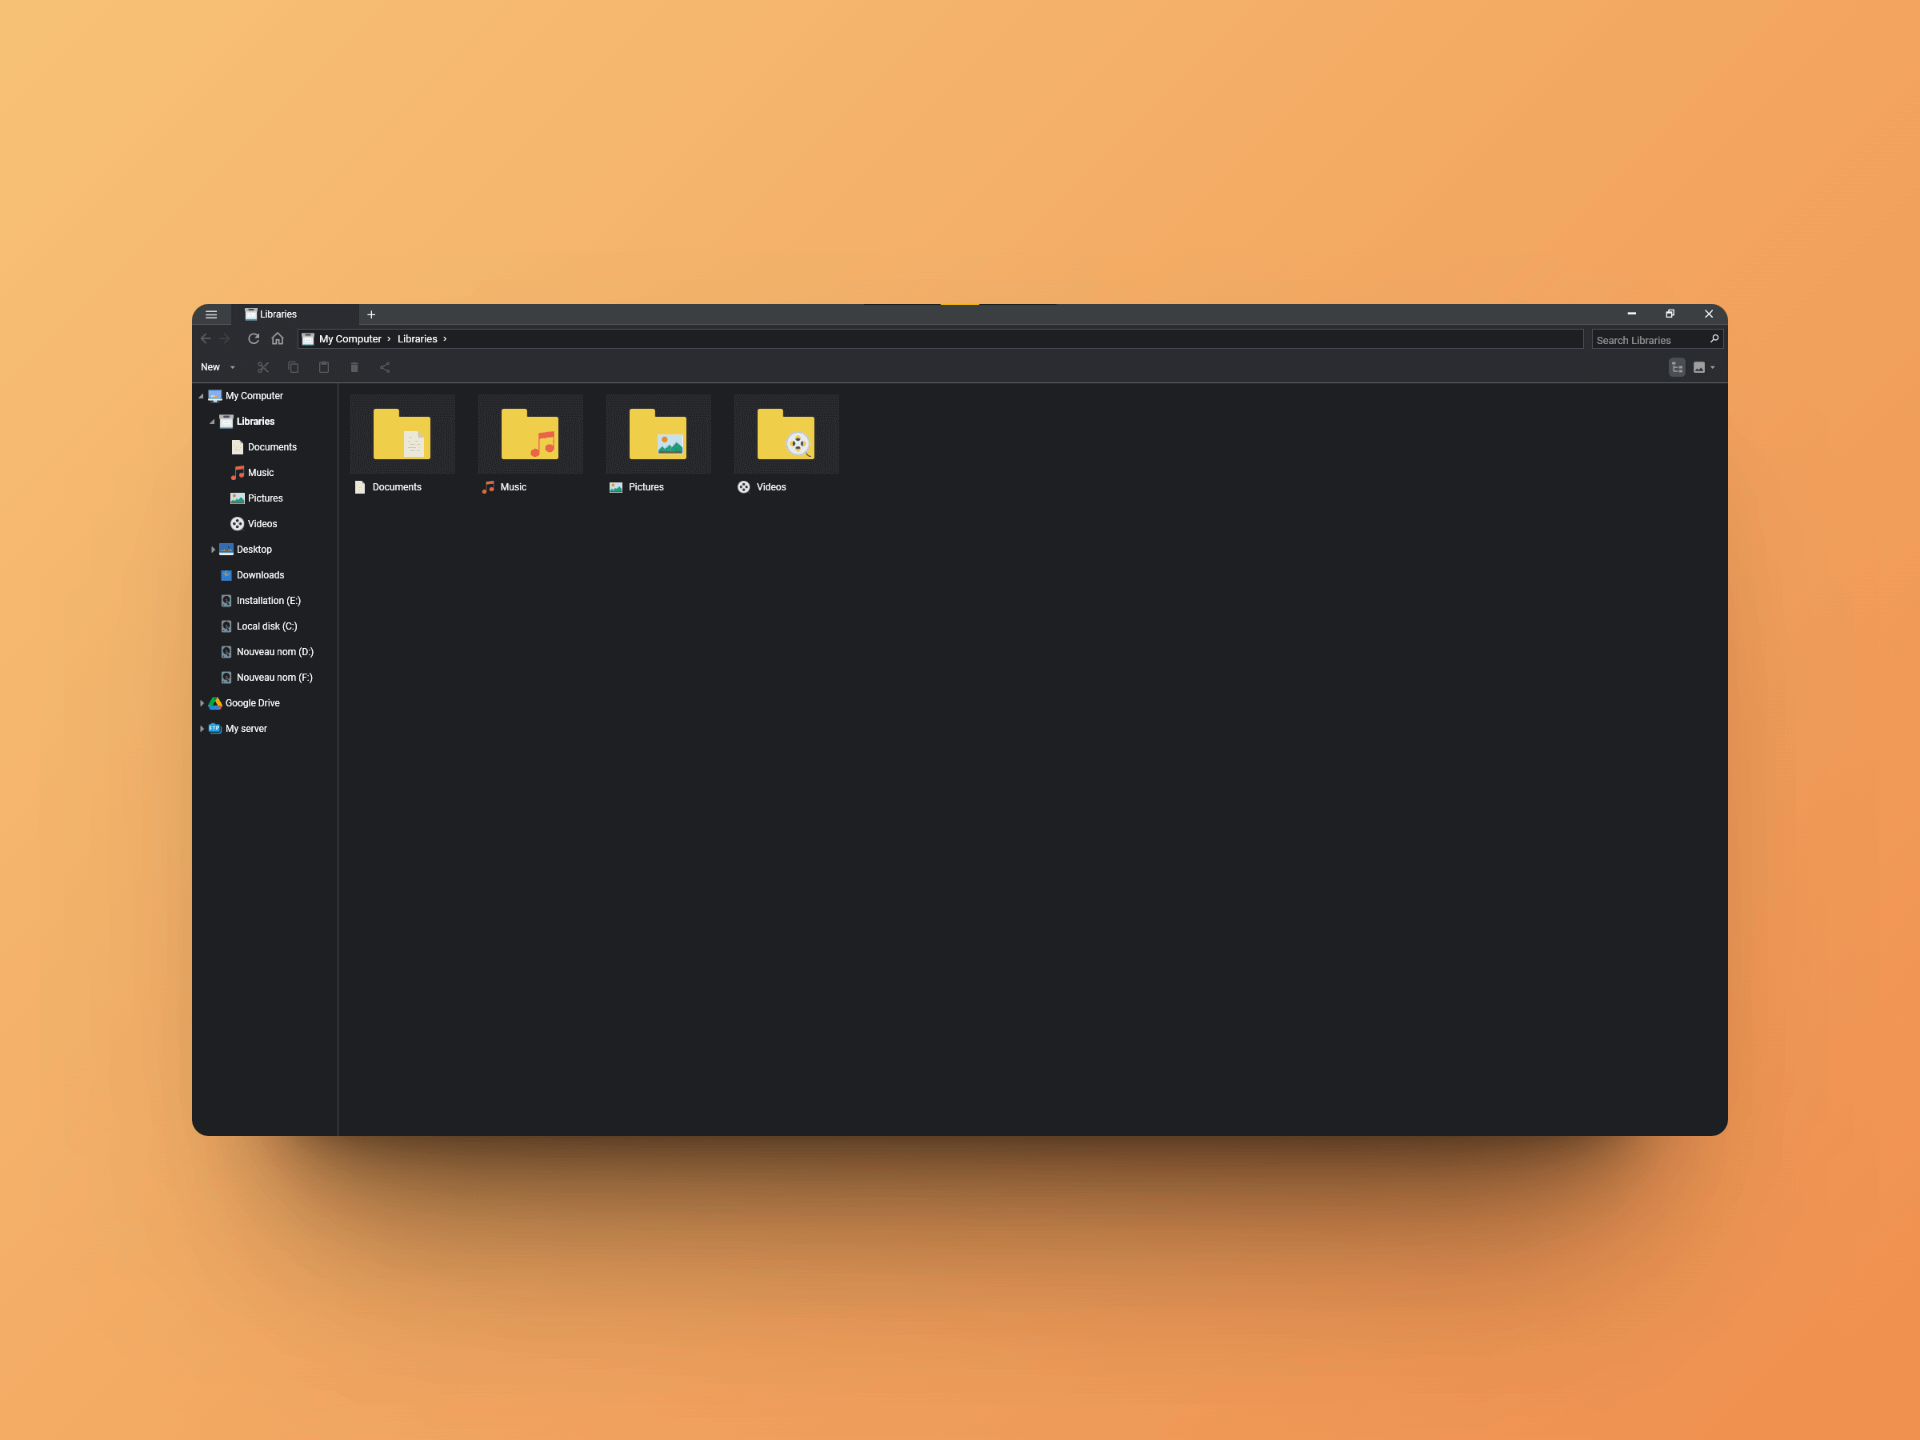Open the Pictures folder thumbnail

pos(657,435)
